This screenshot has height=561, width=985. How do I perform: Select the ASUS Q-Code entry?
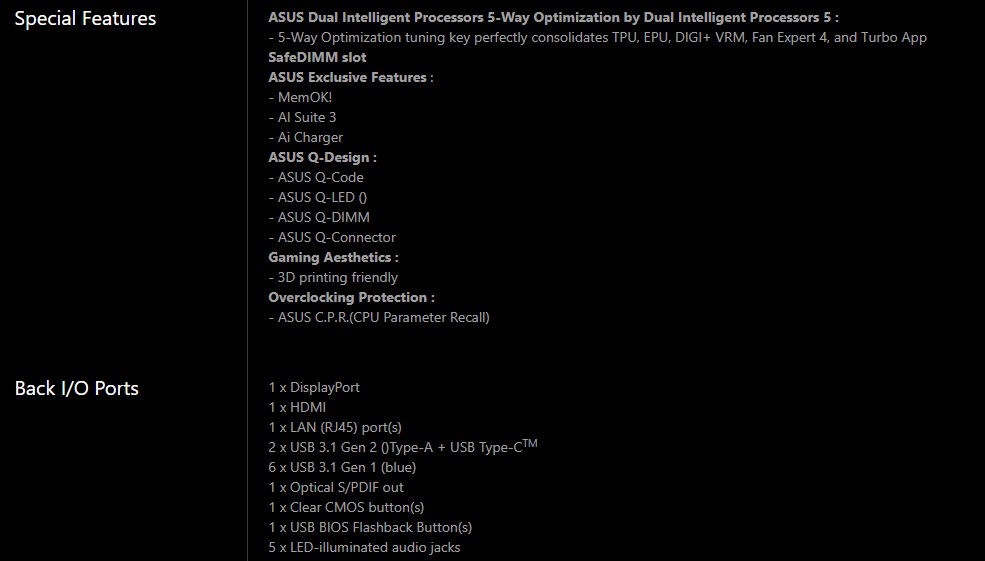pyautogui.click(x=316, y=177)
